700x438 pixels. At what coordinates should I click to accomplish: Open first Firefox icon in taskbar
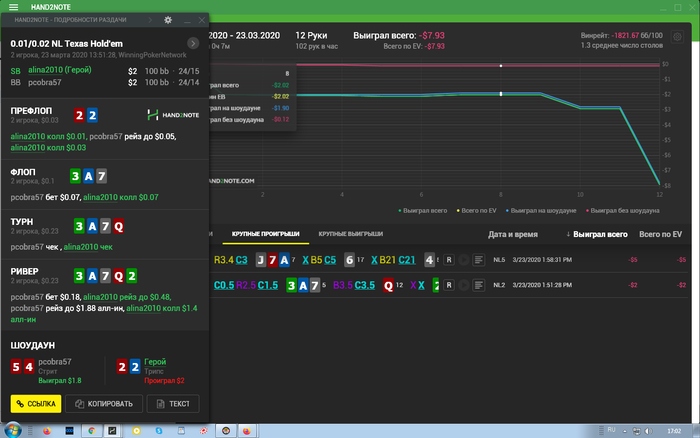pos(47,431)
